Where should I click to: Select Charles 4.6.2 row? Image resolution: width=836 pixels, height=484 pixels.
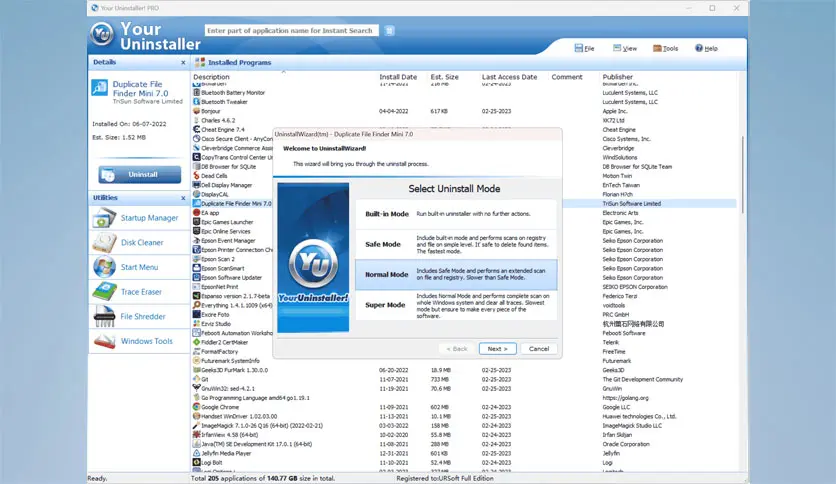point(464,120)
